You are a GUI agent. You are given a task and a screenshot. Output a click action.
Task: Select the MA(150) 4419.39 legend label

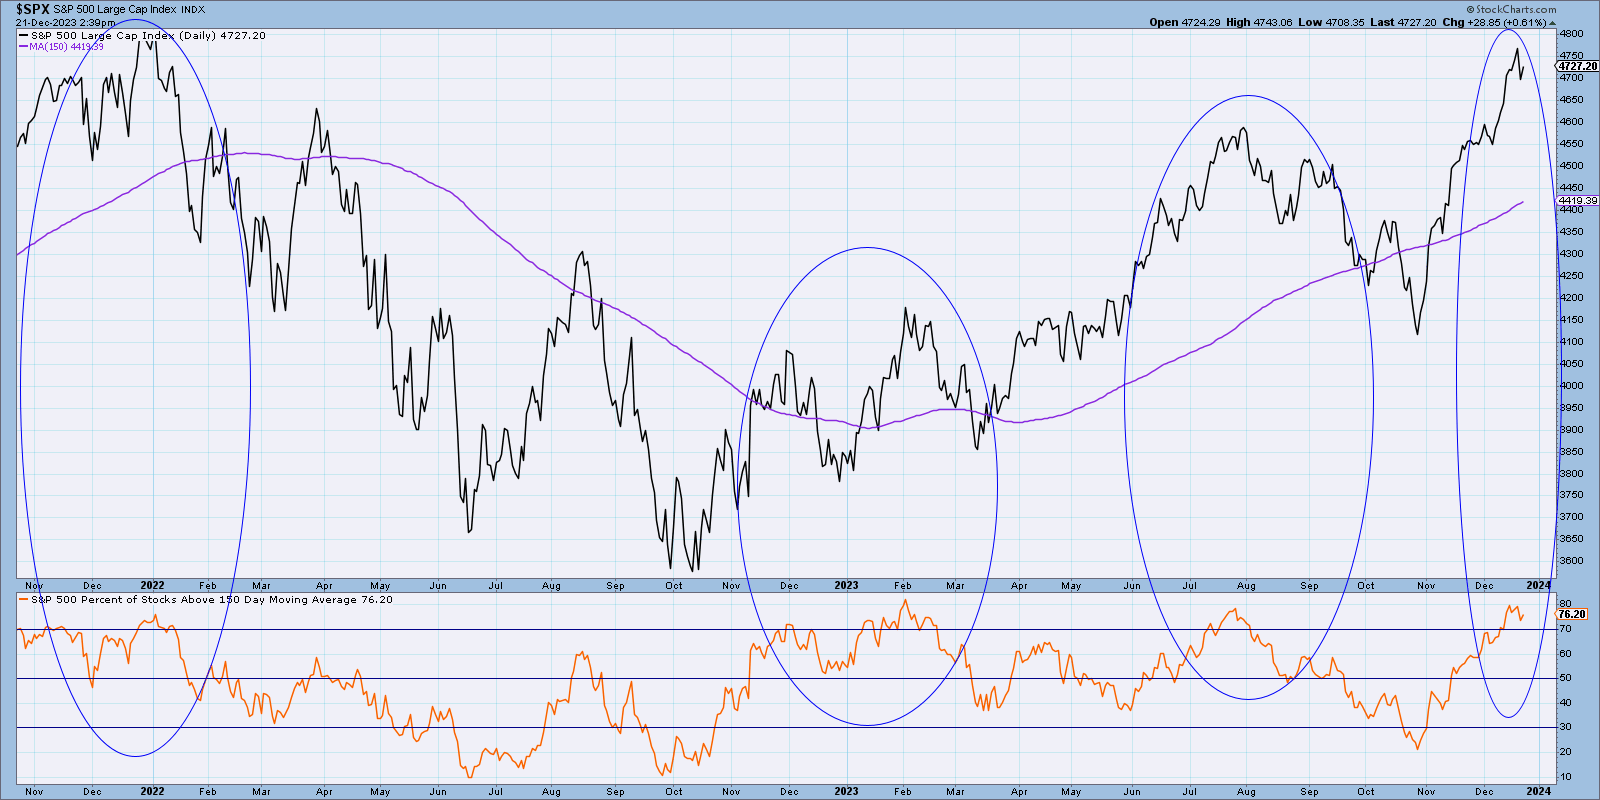[66, 47]
